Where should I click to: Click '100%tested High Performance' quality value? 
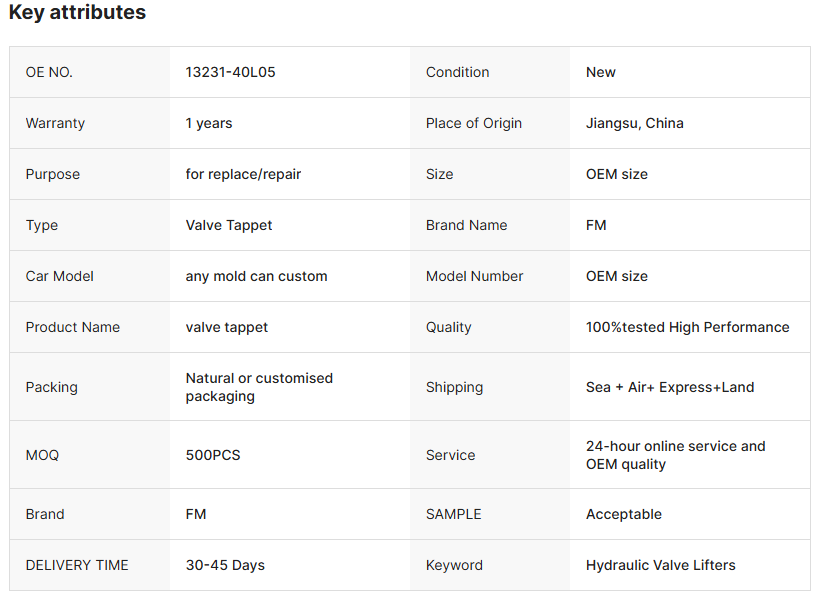pos(687,327)
